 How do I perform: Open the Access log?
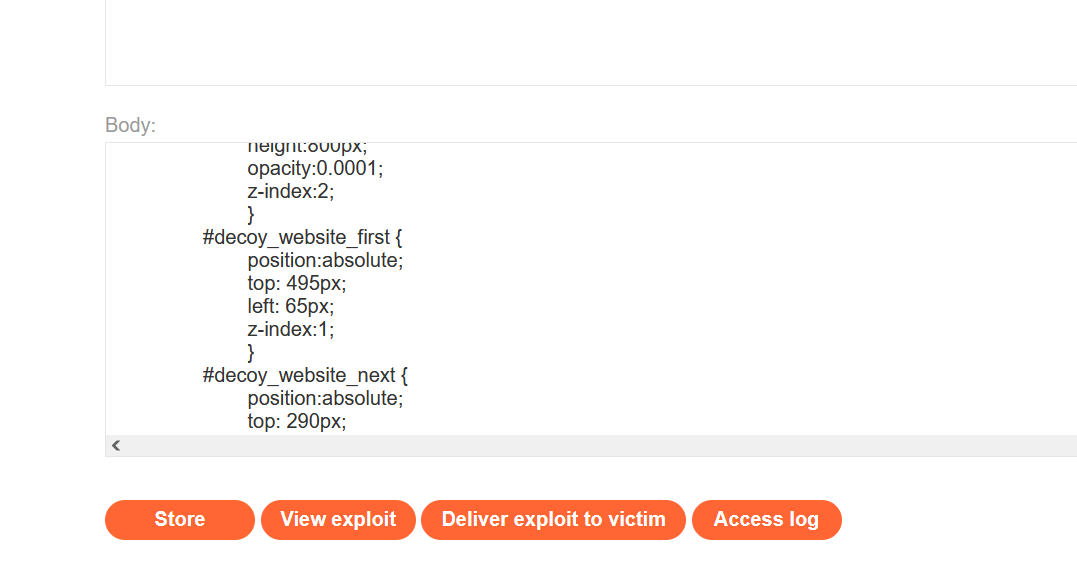coord(766,520)
